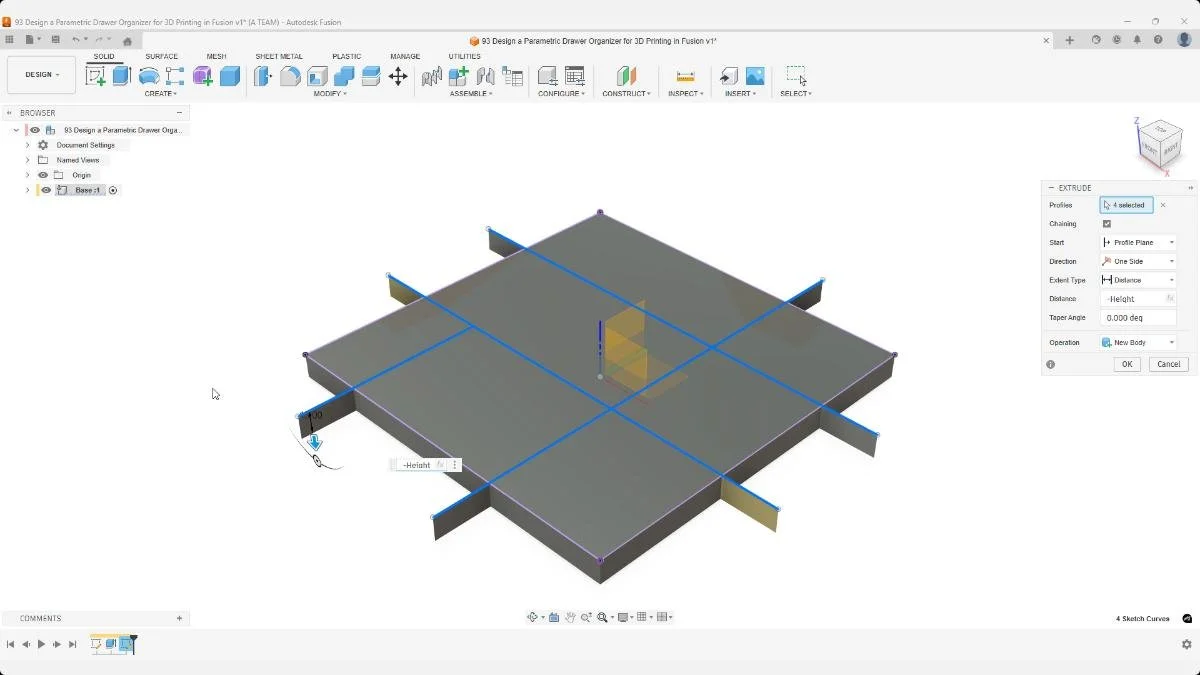Click the Canvas icon in Insert group
This screenshot has width=1200, height=675.
click(x=755, y=75)
